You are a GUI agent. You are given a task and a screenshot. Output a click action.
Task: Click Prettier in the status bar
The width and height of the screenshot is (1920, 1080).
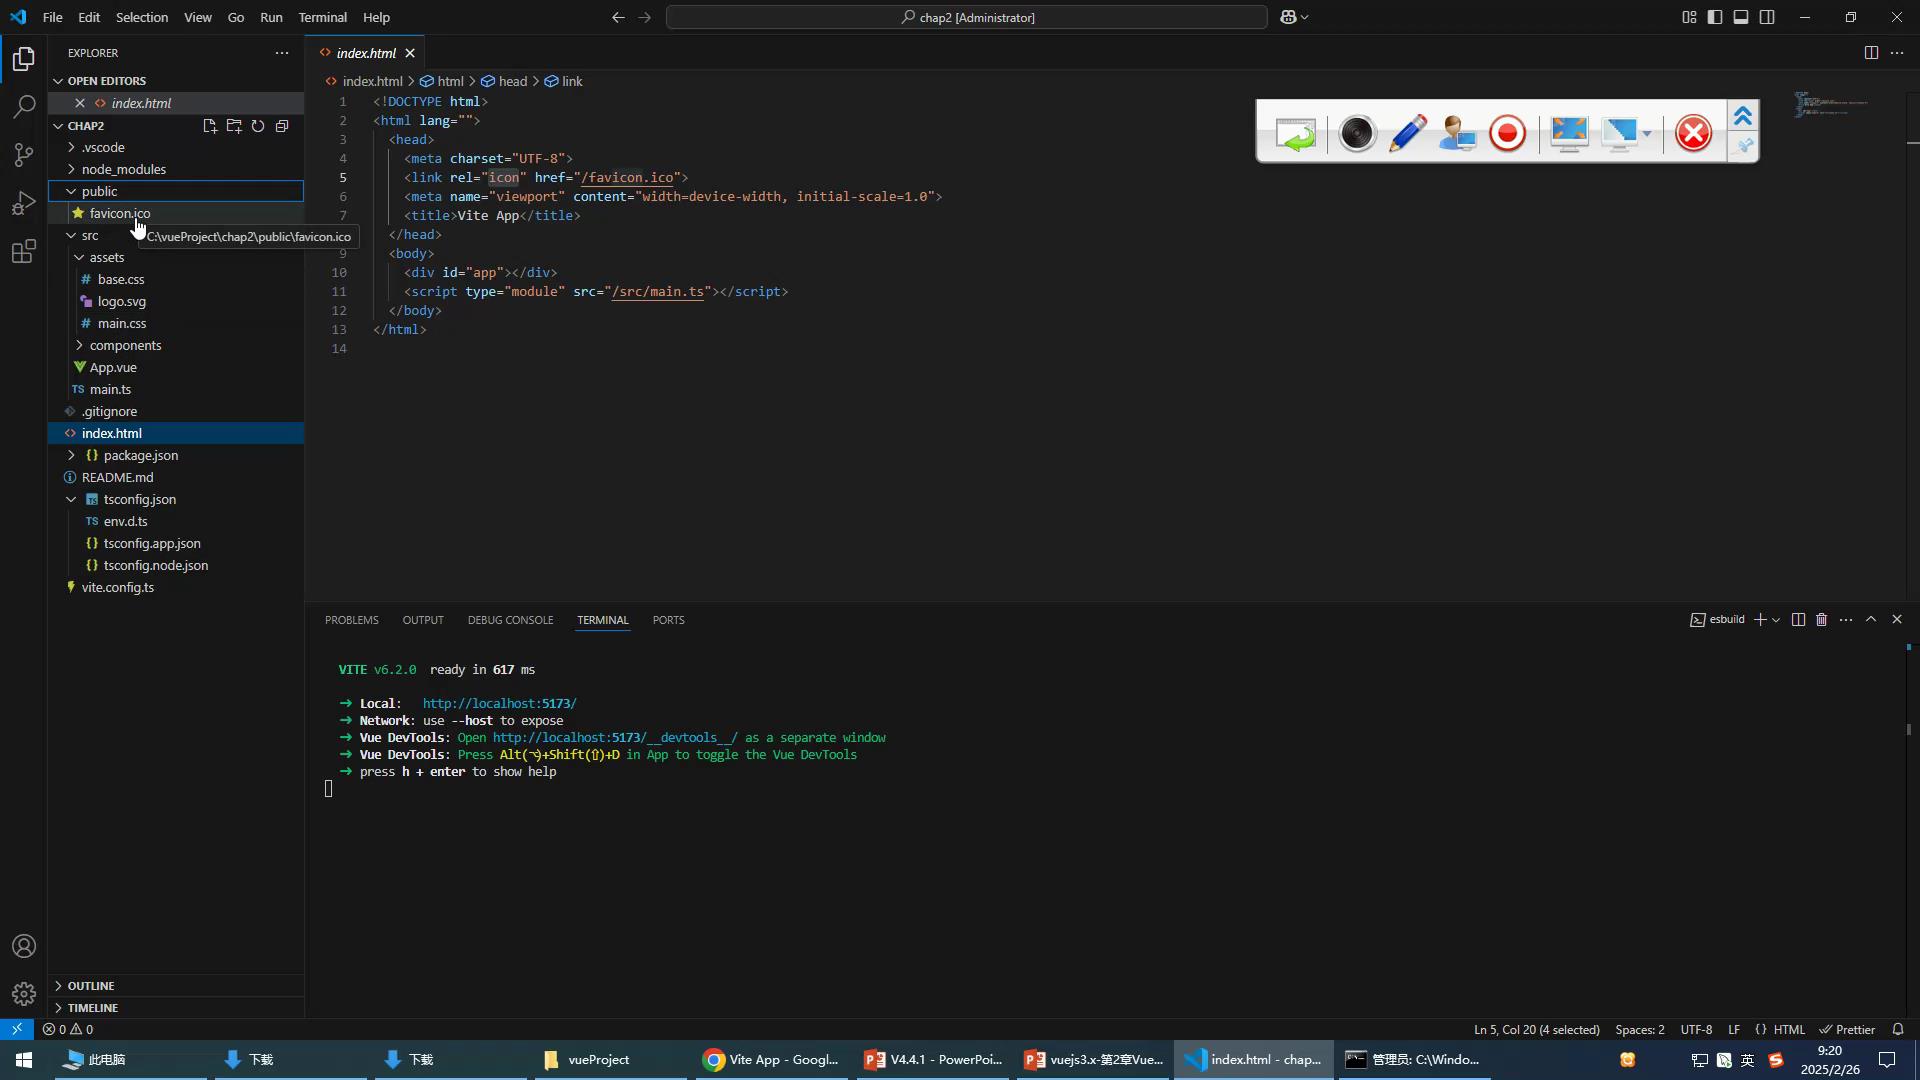pyautogui.click(x=1847, y=1029)
